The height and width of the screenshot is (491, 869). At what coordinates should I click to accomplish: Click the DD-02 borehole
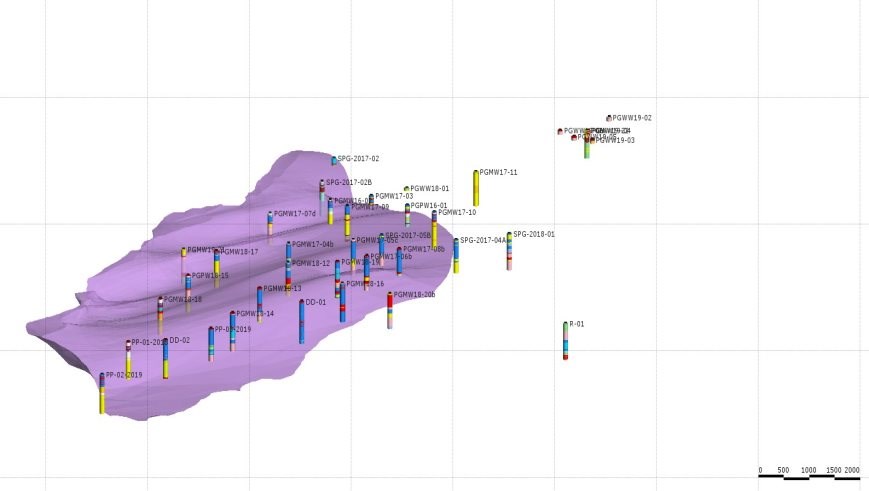[x=165, y=358]
